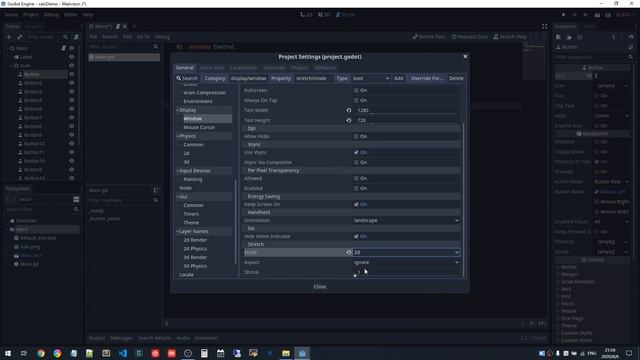640x360 pixels.
Task: Click the Delete property button
Action: pos(456,78)
